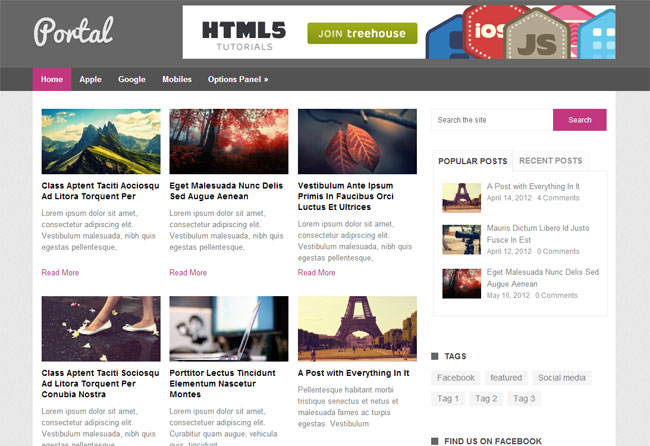Click Read More under the red forest post
Image resolution: width=650 pixels, height=446 pixels.
point(188,272)
